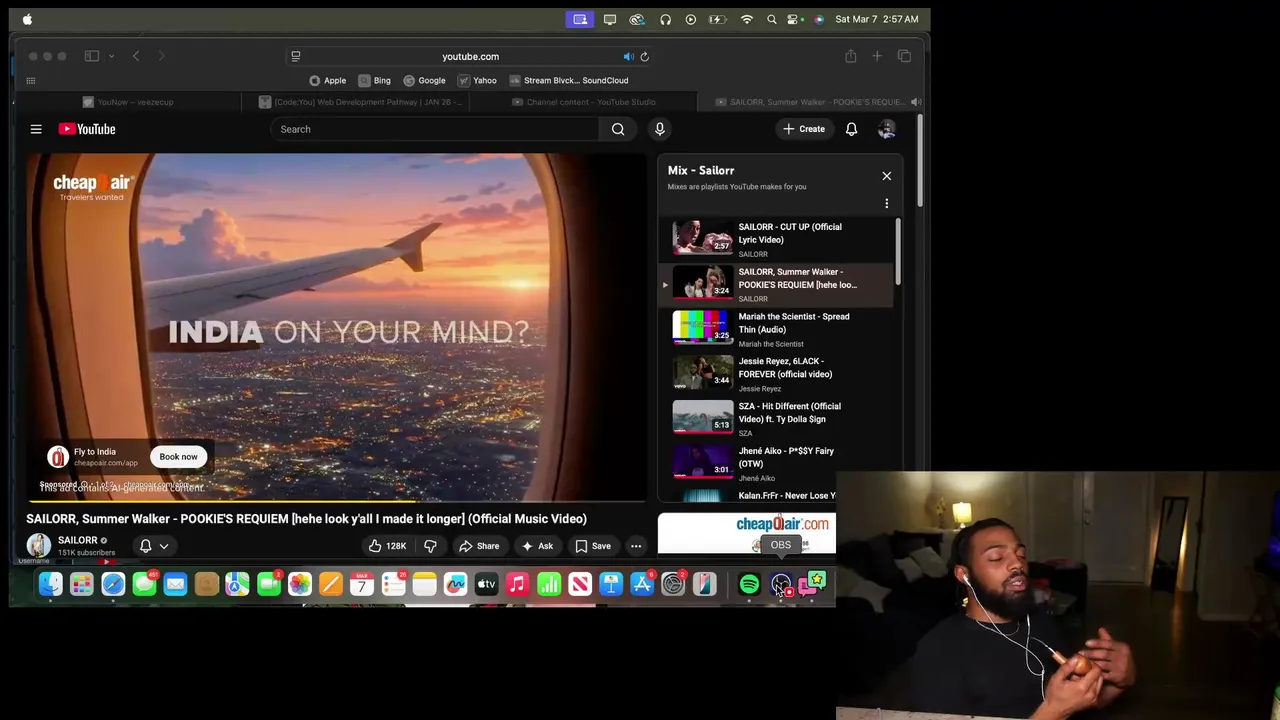Reload the page in Safari address bar
The height and width of the screenshot is (720, 1280).
pos(644,57)
